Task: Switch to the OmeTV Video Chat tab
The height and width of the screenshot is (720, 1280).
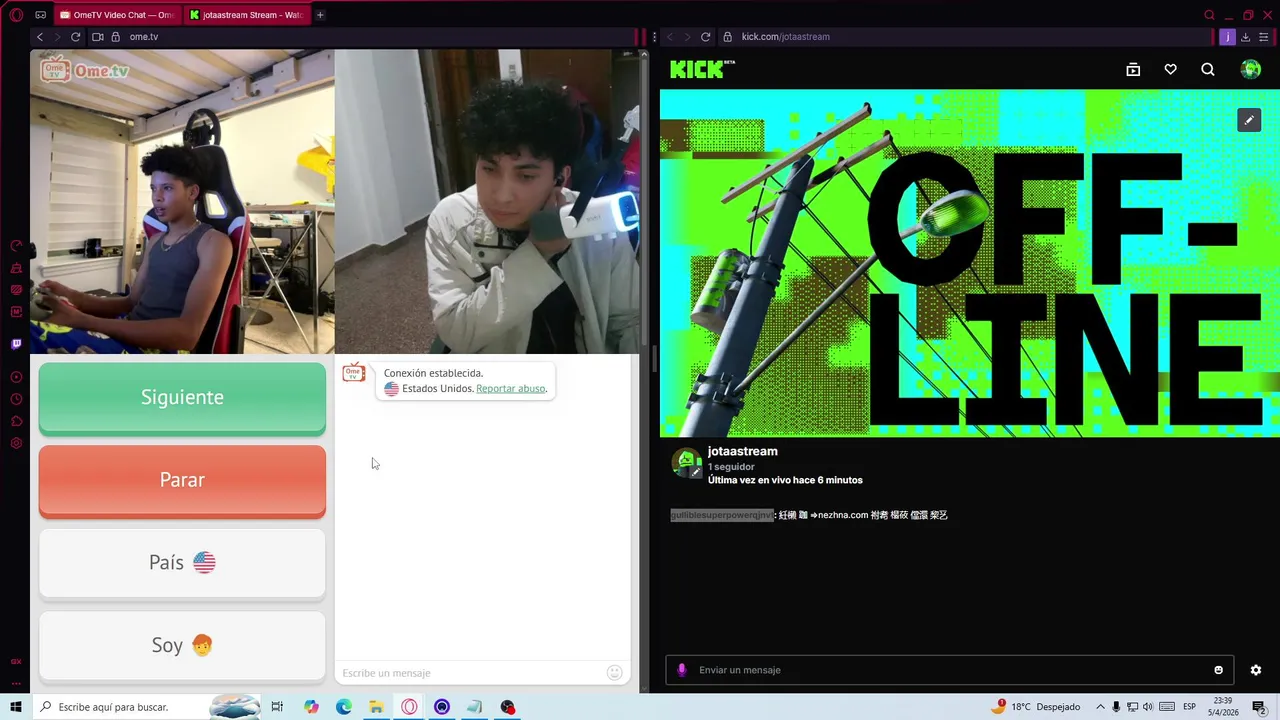Action: (117, 15)
